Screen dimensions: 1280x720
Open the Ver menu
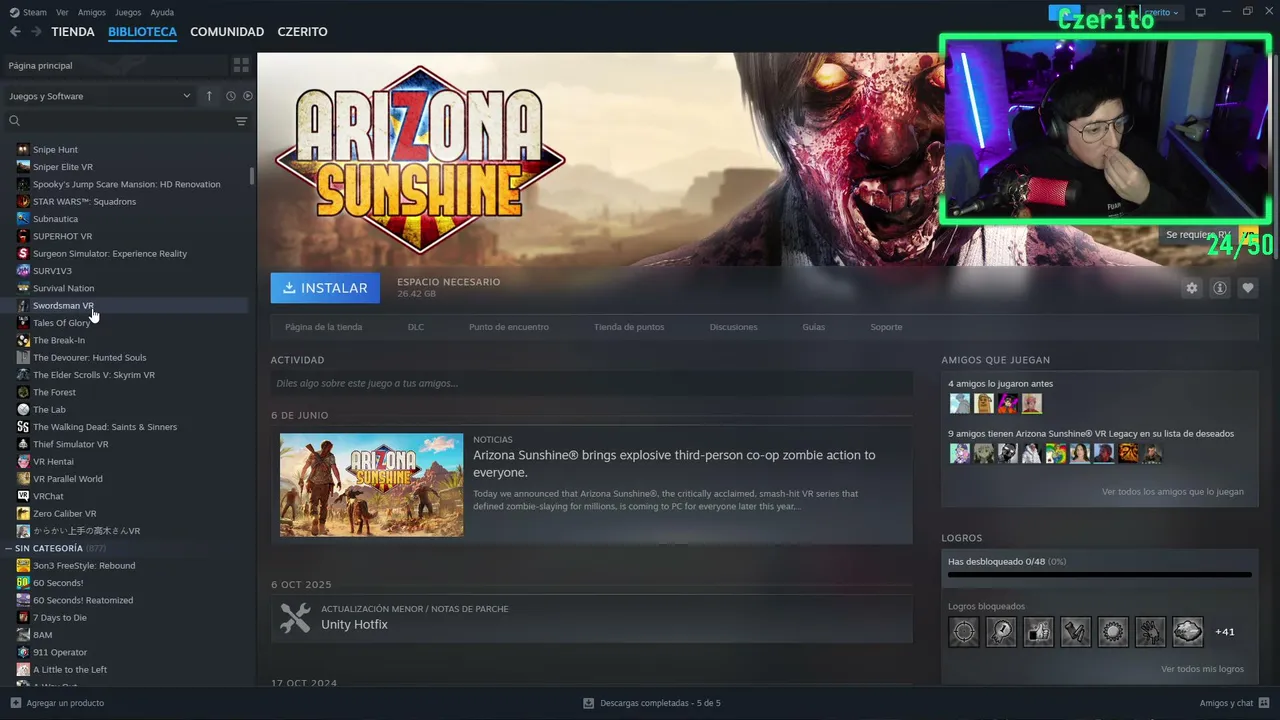[x=62, y=12]
